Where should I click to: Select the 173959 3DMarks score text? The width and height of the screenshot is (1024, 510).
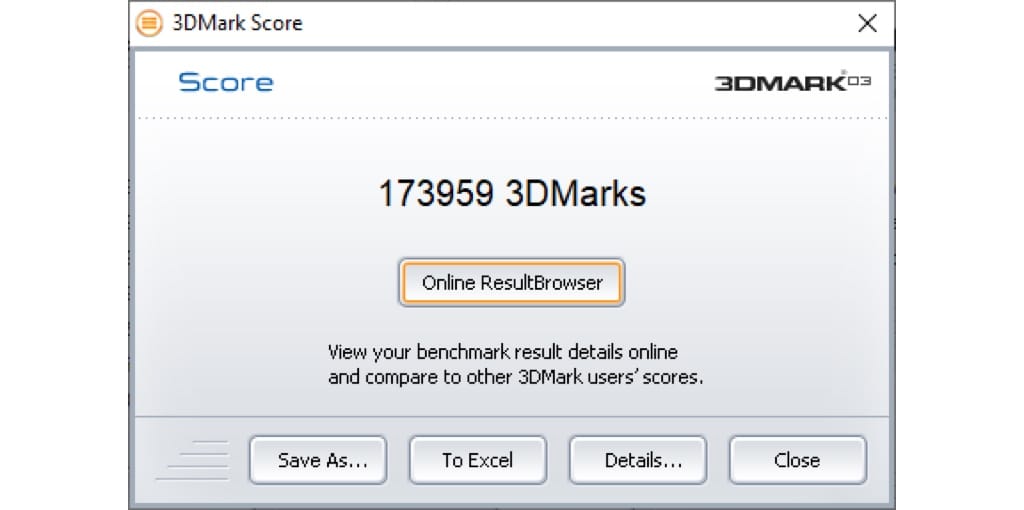click(x=512, y=194)
